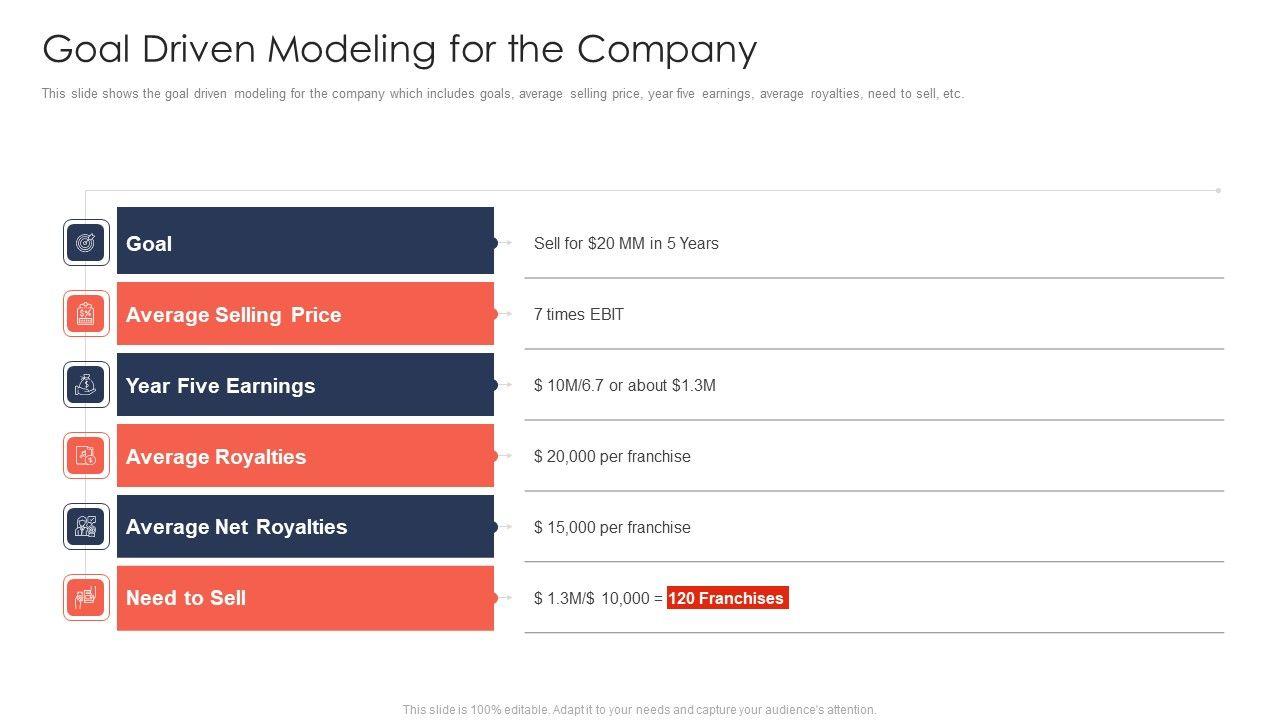Click the icon beside Average Net Royalties
Image resolution: width=1280 pixels, height=720 pixels.
coord(87,527)
